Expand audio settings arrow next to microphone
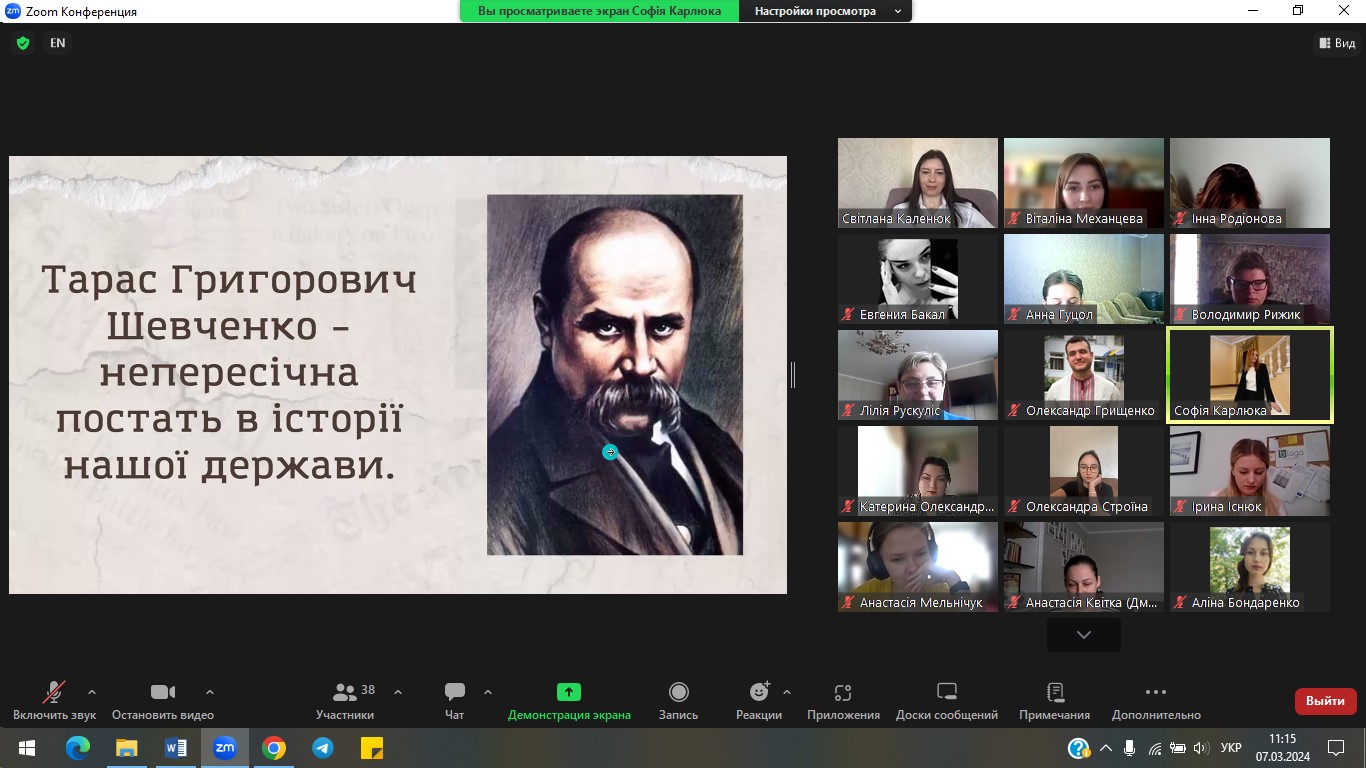Image resolution: width=1366 pixels, height=768 pixels. pyautogui.click(x=92, y=692)
